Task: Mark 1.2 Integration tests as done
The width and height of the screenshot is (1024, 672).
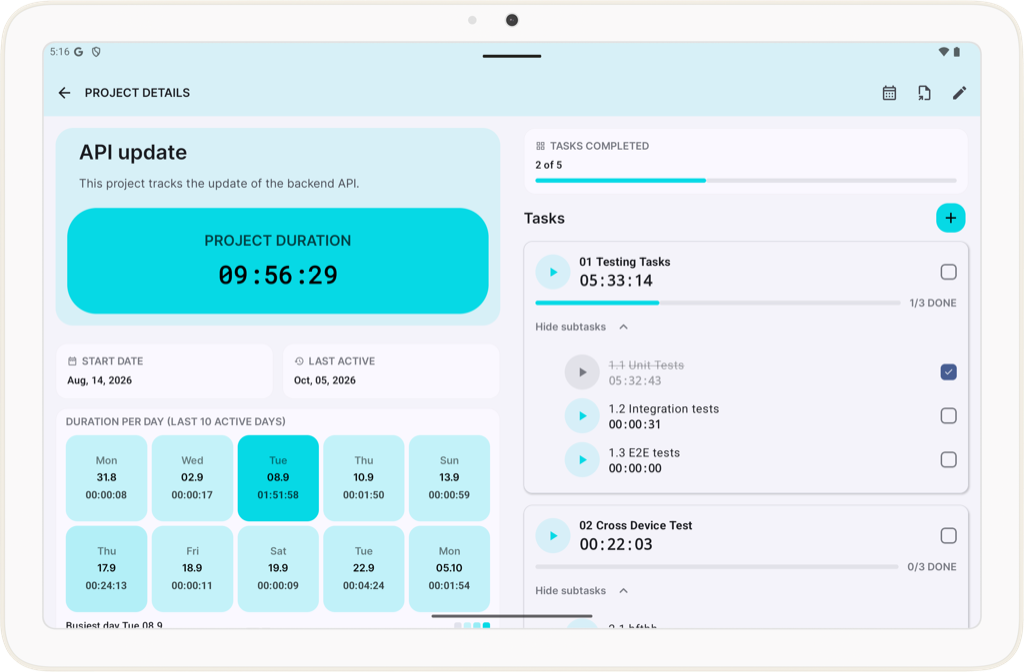Action: (x=948, y=416)
